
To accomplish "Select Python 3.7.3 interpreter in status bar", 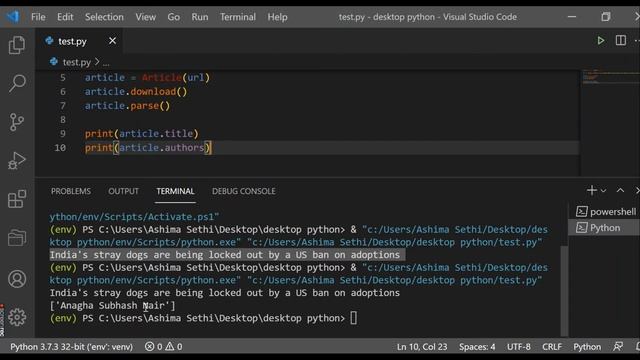I will [x=71, y=347].
